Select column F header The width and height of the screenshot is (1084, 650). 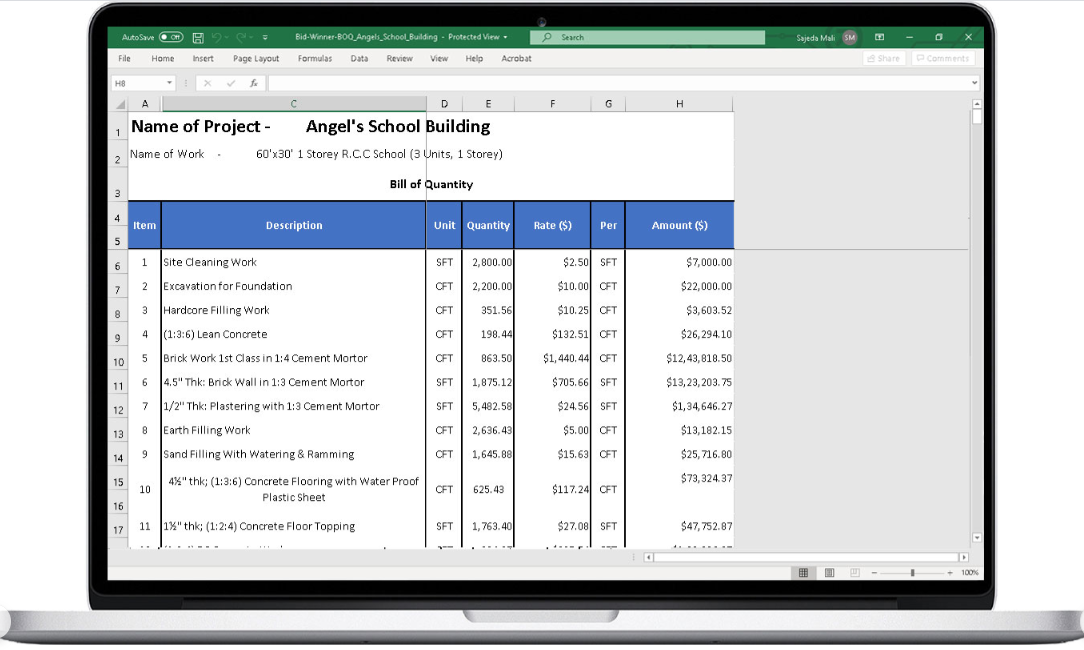click(552, 104)
